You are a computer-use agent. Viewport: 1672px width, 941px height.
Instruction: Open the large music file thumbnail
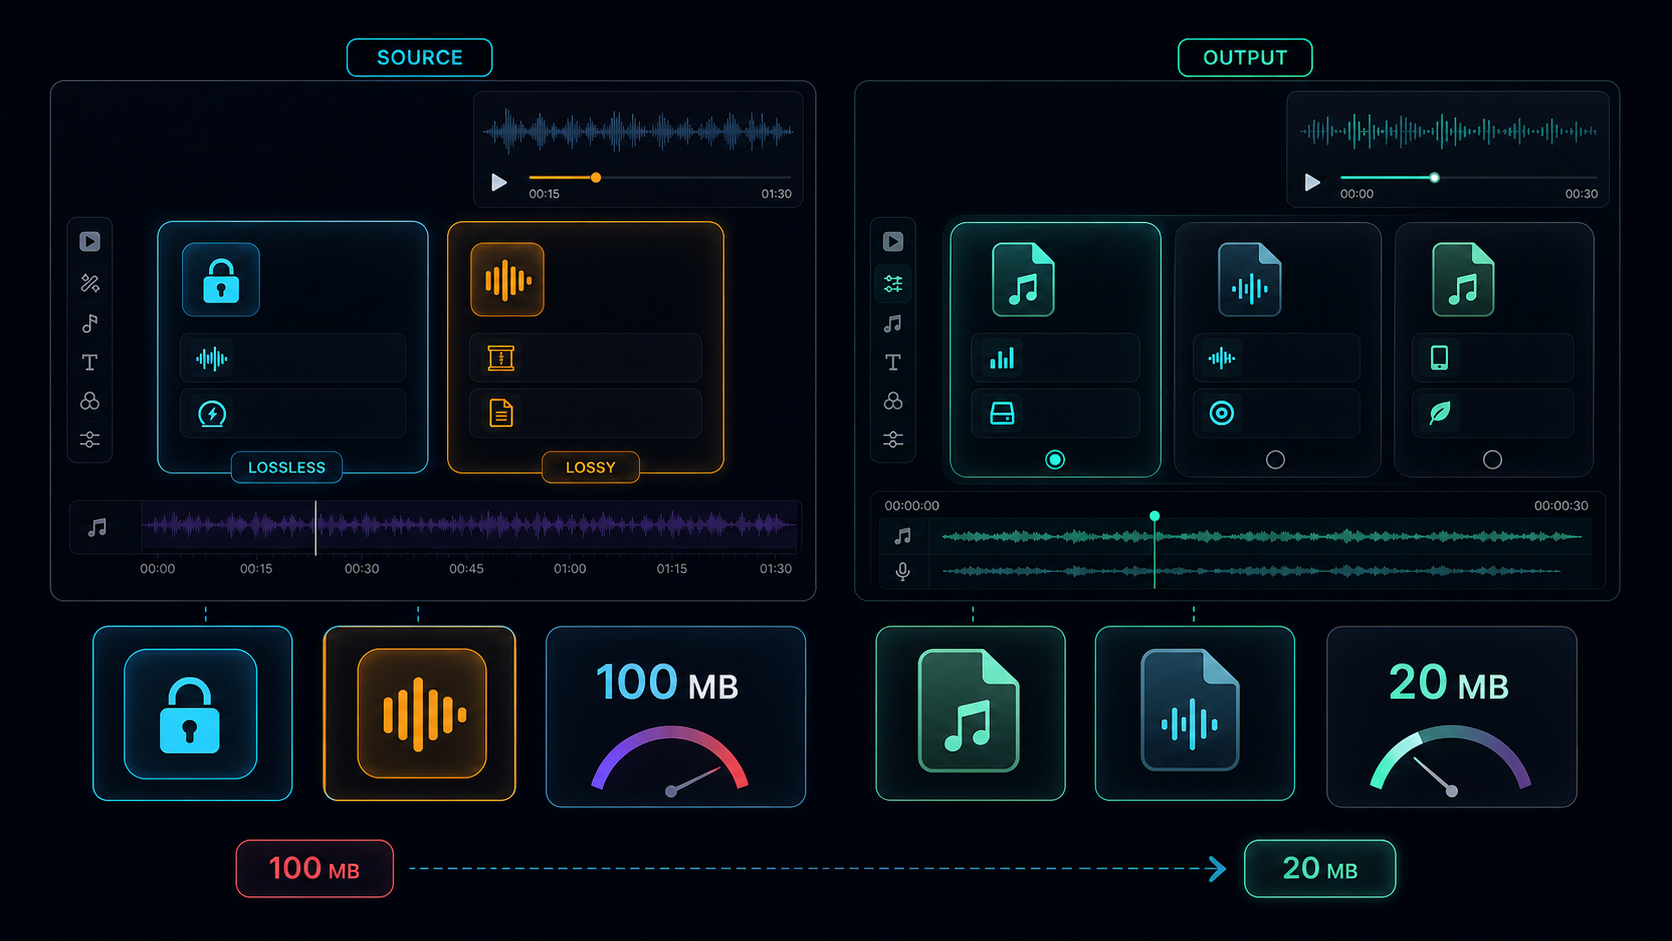click(x=969, y=712)
